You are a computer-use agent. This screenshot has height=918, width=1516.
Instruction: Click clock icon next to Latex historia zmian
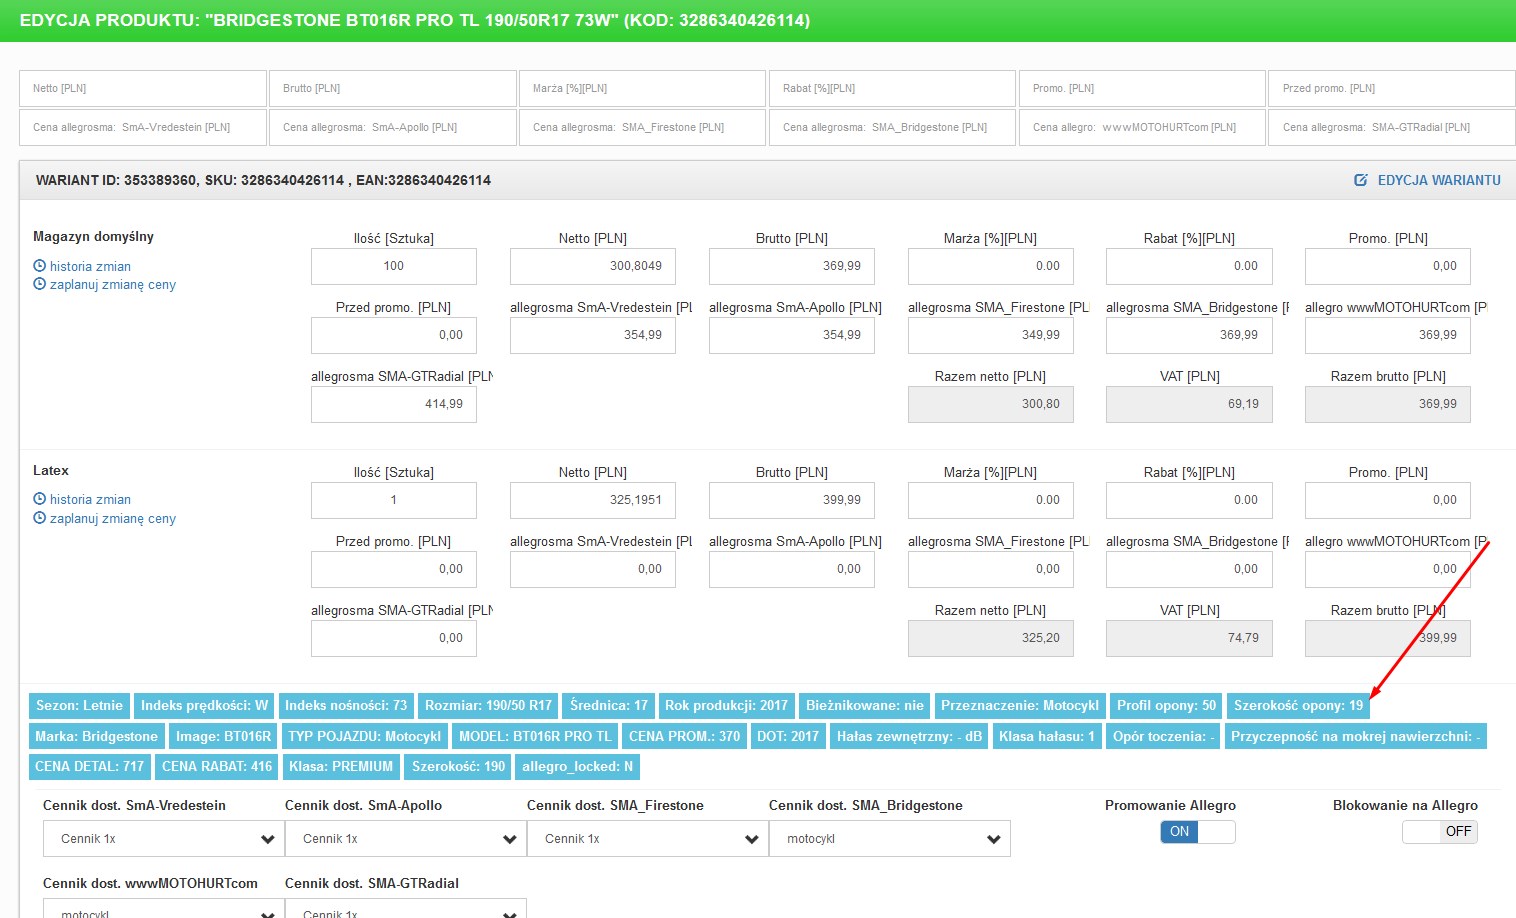(x=40, y=499)
